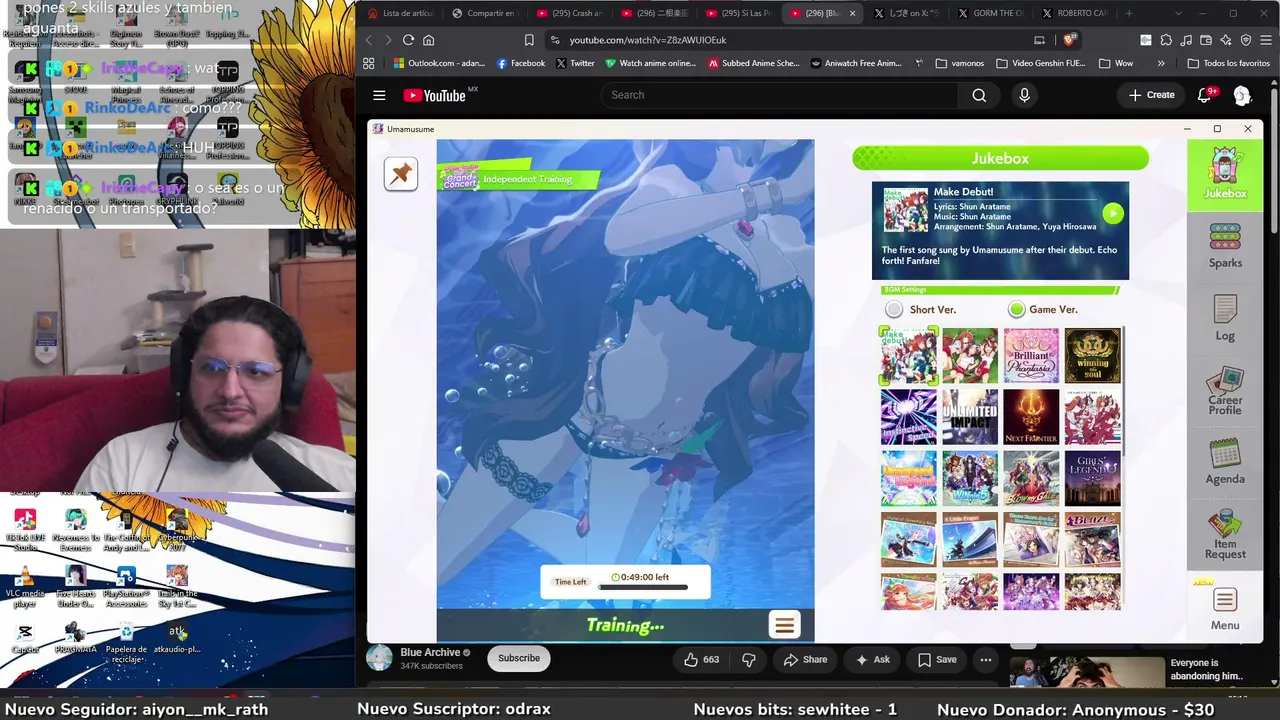This screenshot has height=720, width=1280.
Task: Go to the browser home page
Action: [429, 40]
